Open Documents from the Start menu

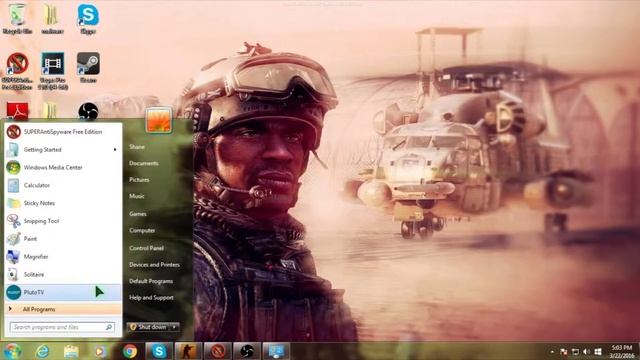pos(144,163)
